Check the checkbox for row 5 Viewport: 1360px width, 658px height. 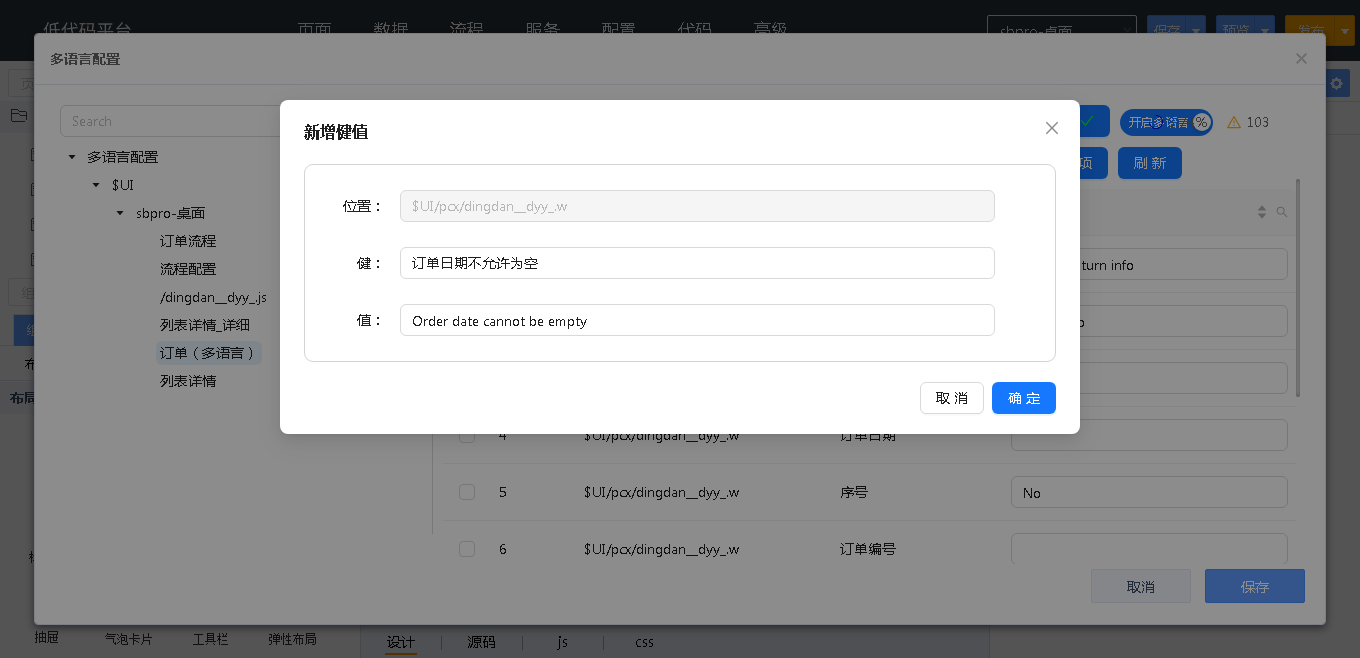(467, 492)
